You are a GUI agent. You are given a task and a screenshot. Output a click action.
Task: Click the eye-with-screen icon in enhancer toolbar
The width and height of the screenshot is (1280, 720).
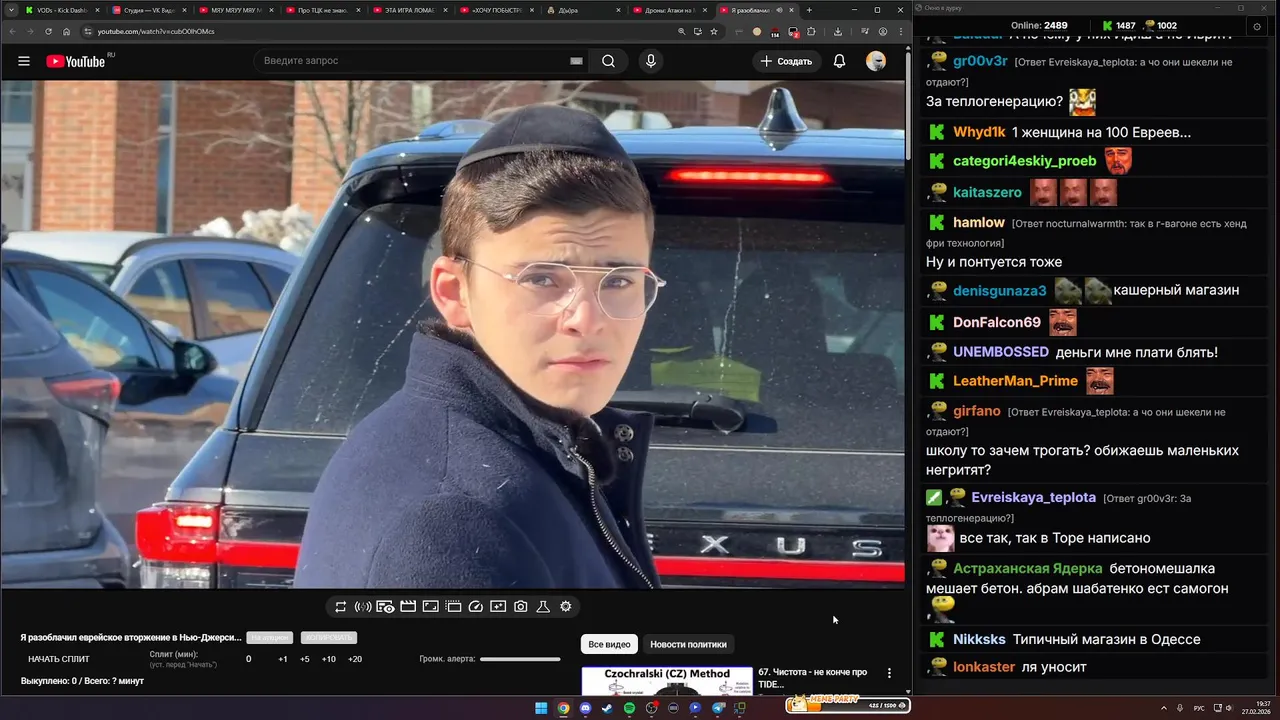coord(385,606)
